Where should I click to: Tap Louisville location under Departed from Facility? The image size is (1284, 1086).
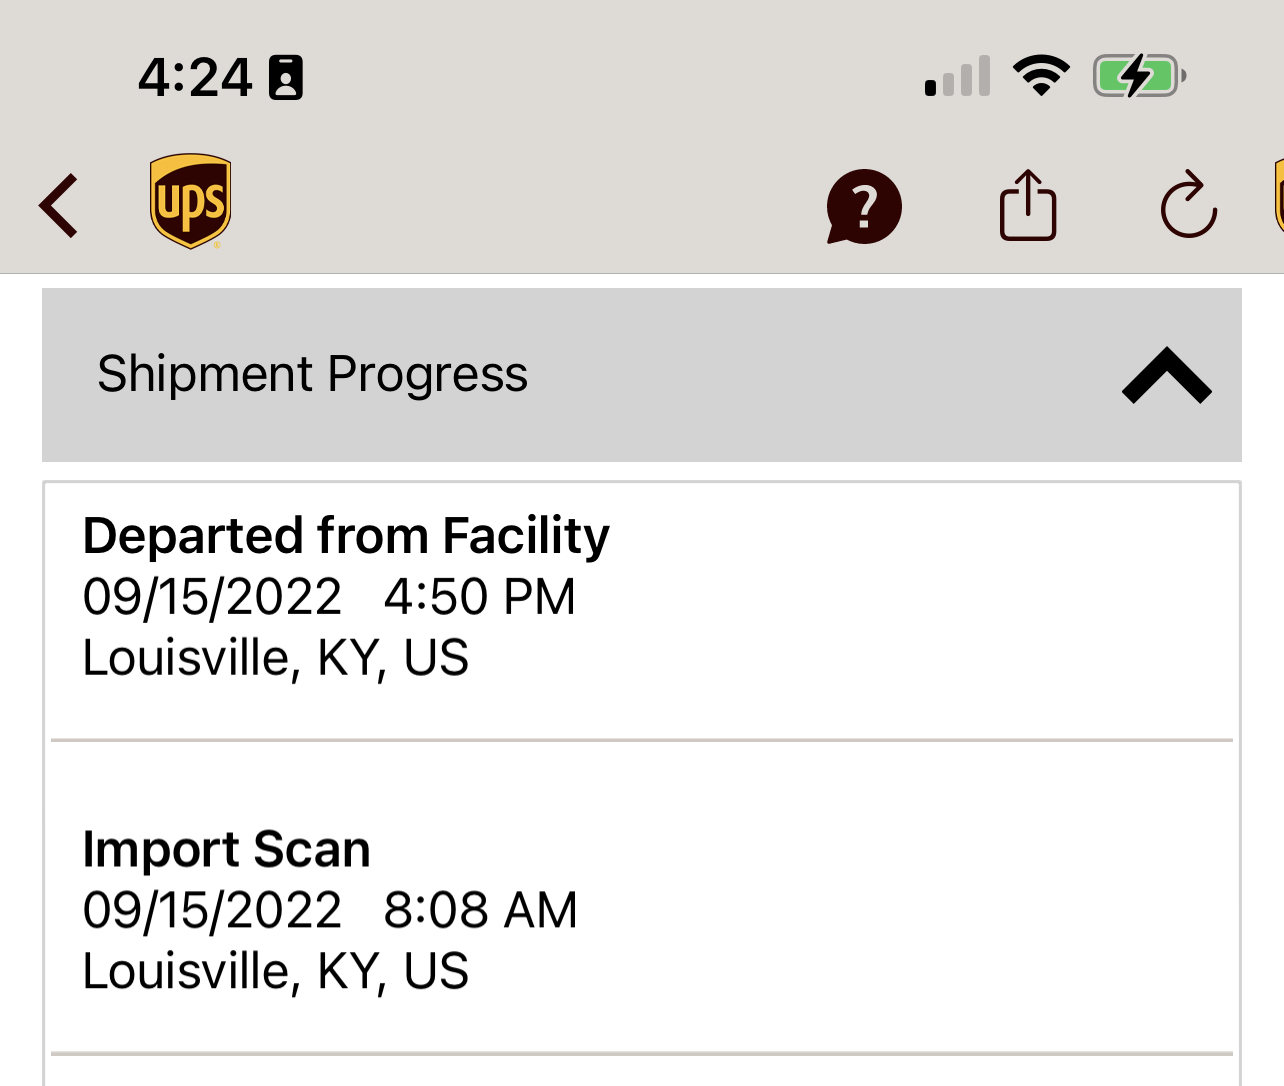click(276, 658)
